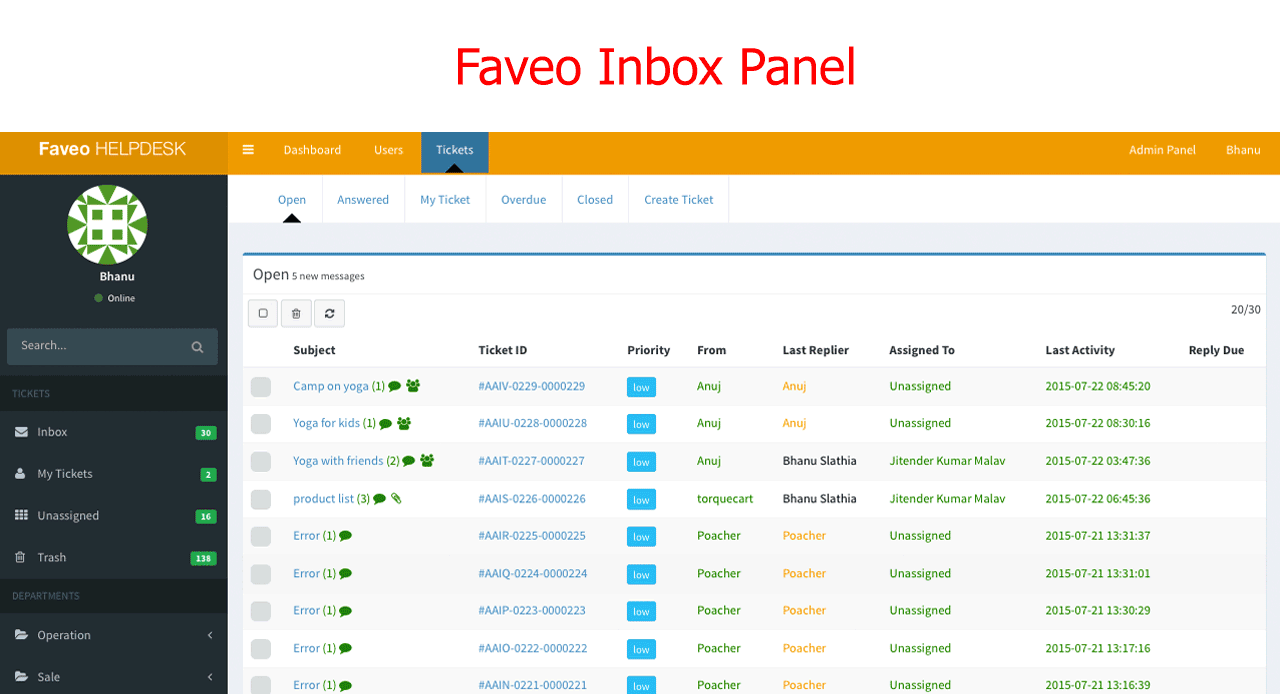The height and width of the screenshot is (694, 1280).
Task: Click the Create Ticket link
Action: [x=678, y=200]
